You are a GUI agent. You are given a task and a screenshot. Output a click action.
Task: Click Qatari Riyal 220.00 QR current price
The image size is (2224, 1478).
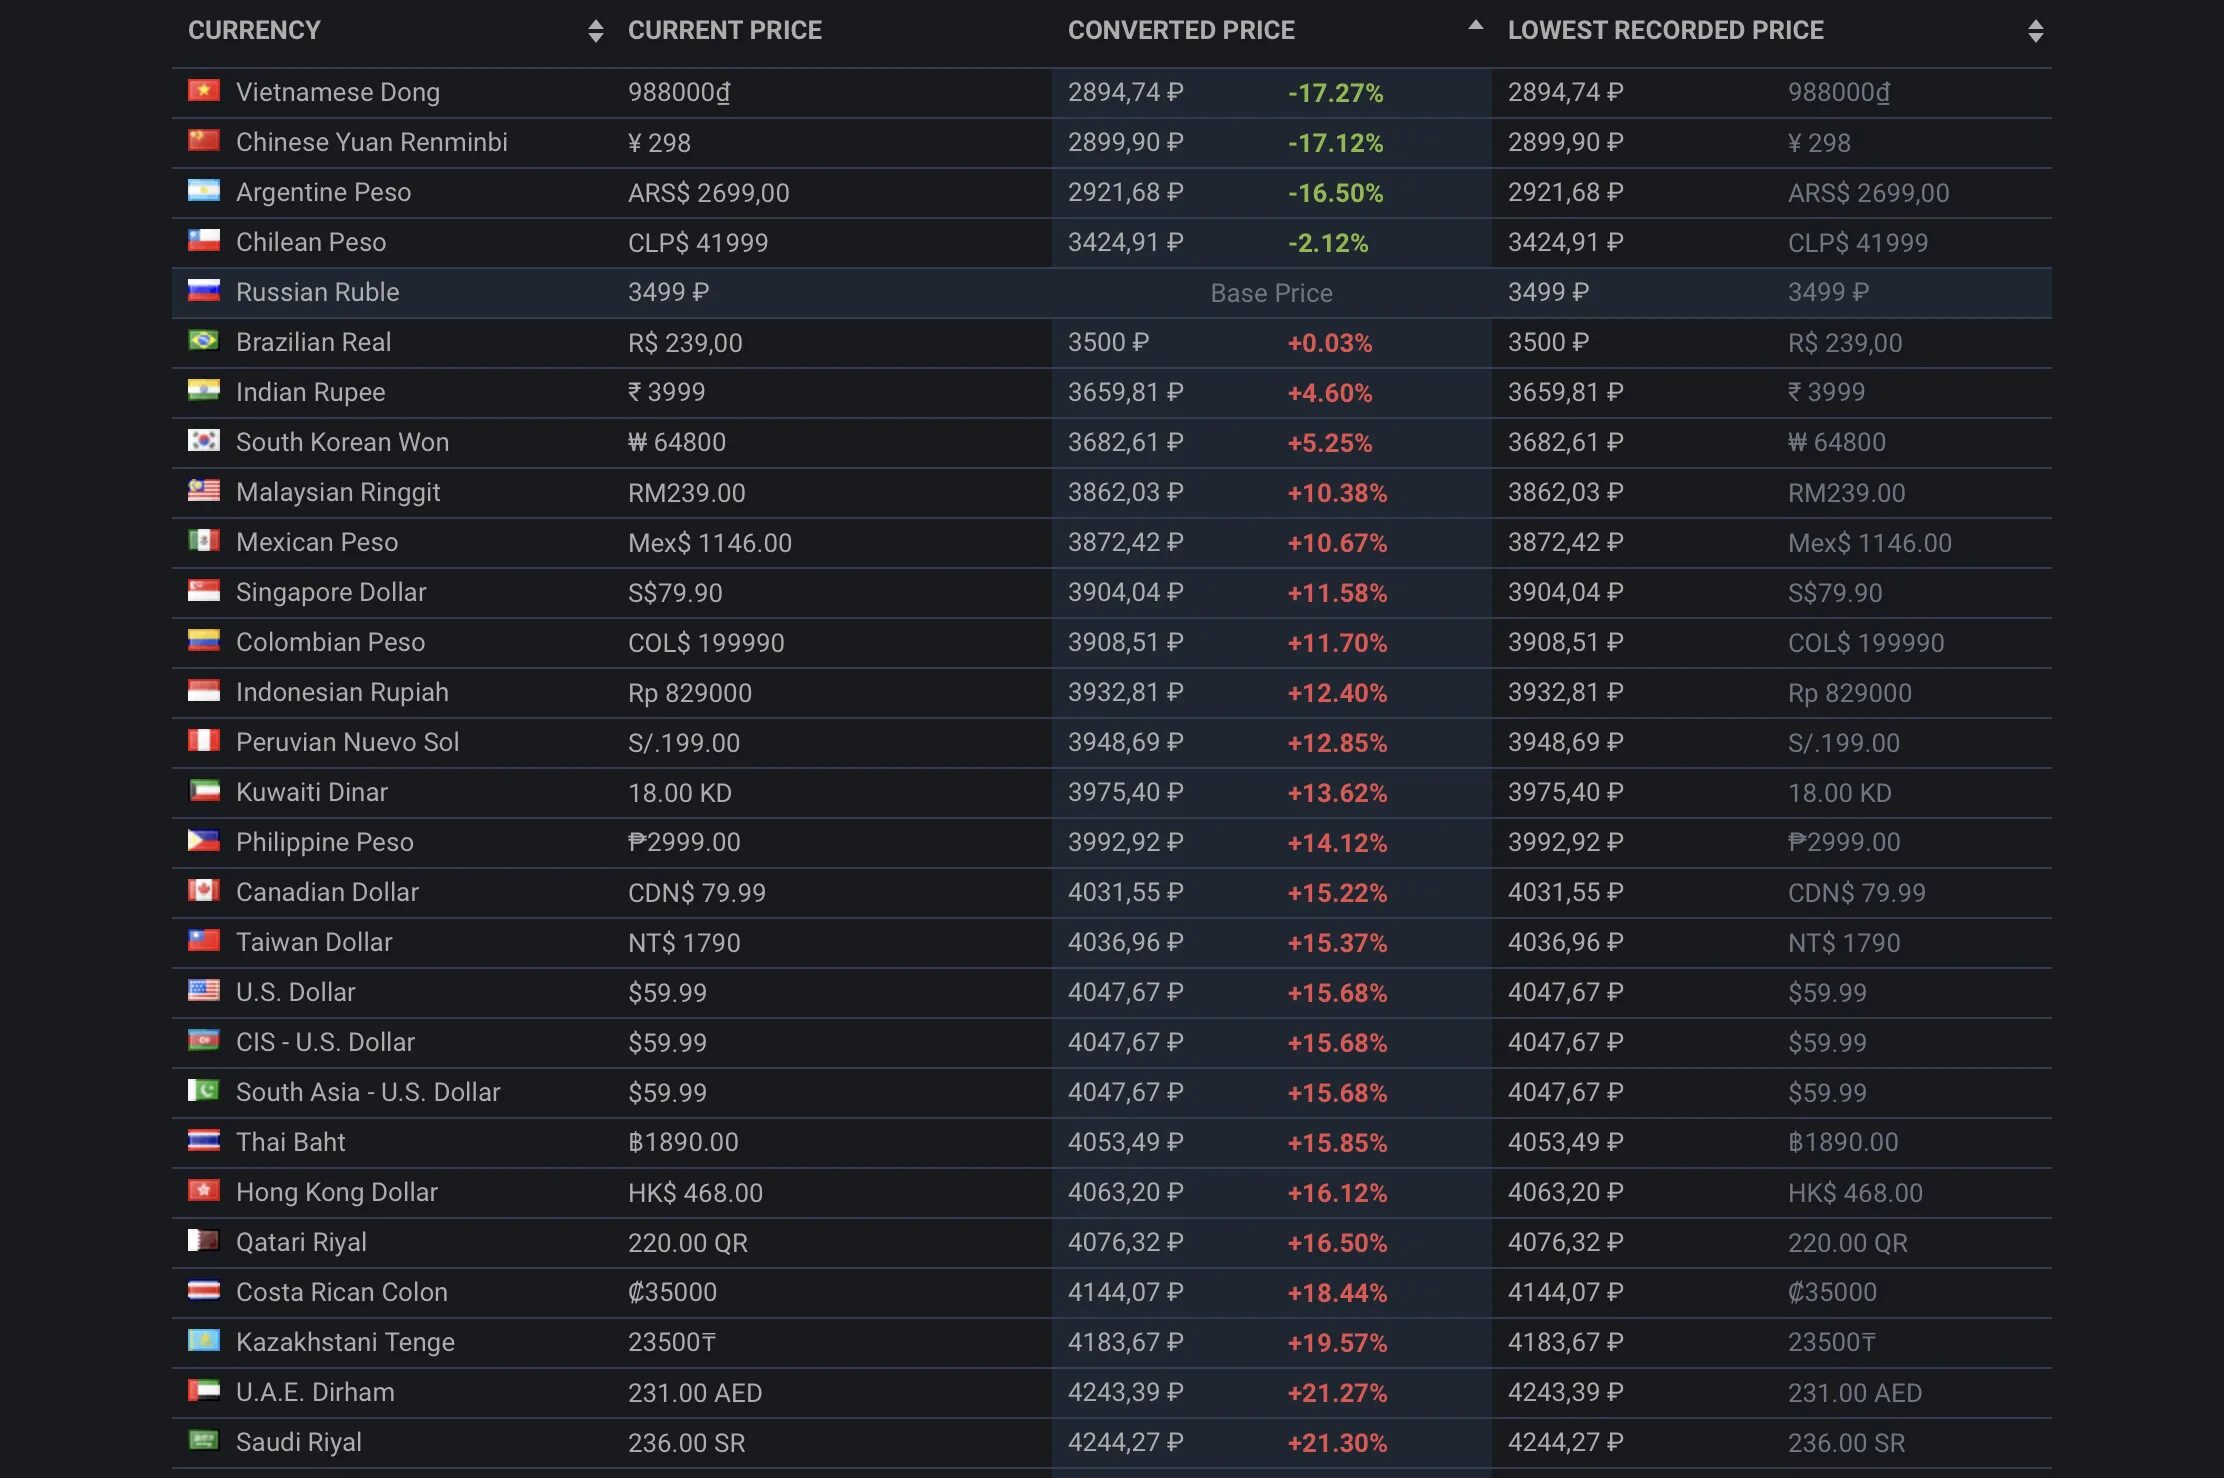[x=688, y=1243]
